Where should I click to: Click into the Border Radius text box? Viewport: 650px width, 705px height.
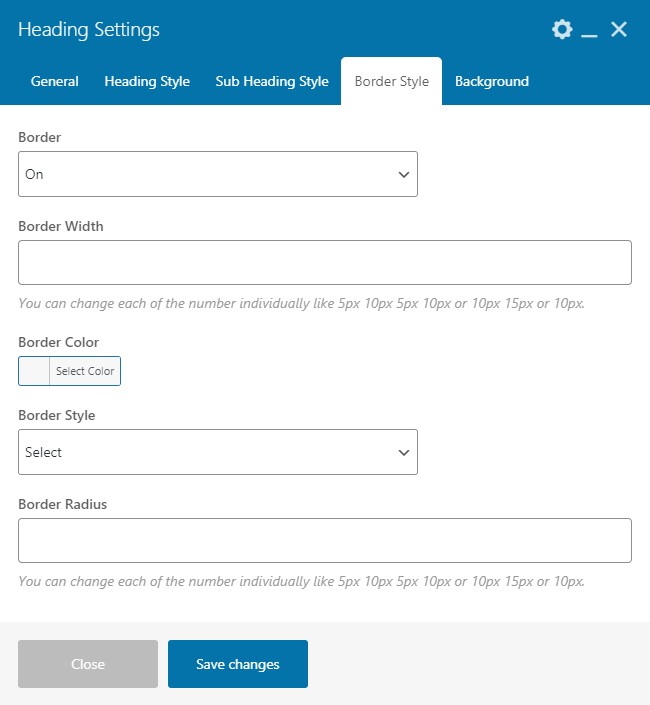point(325,540)
